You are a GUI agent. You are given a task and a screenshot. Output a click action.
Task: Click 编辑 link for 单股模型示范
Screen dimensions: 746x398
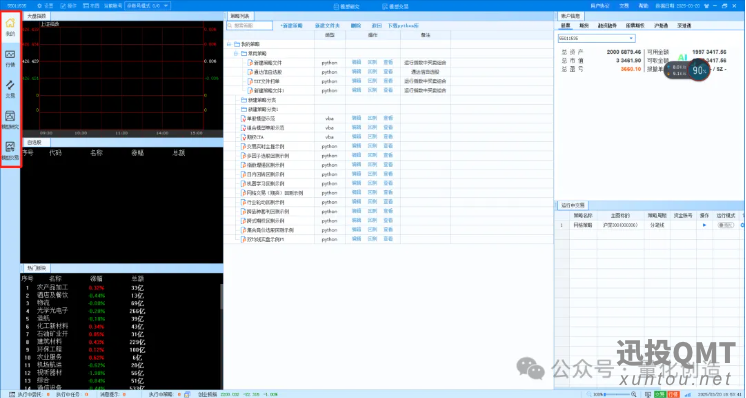356,118
